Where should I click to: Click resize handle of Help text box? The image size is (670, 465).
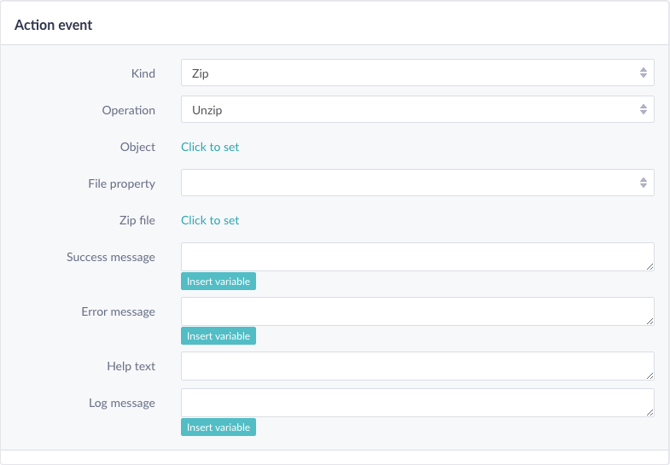pos(649,376)
